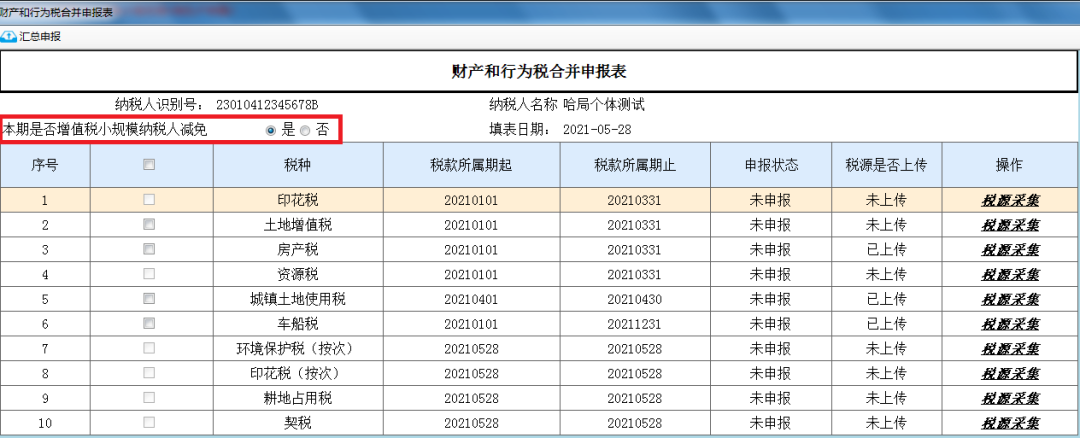Click 20210401 start date in 城镇土地使用税 row
This screenshot has height=438, width=1080.
[471, 300]
